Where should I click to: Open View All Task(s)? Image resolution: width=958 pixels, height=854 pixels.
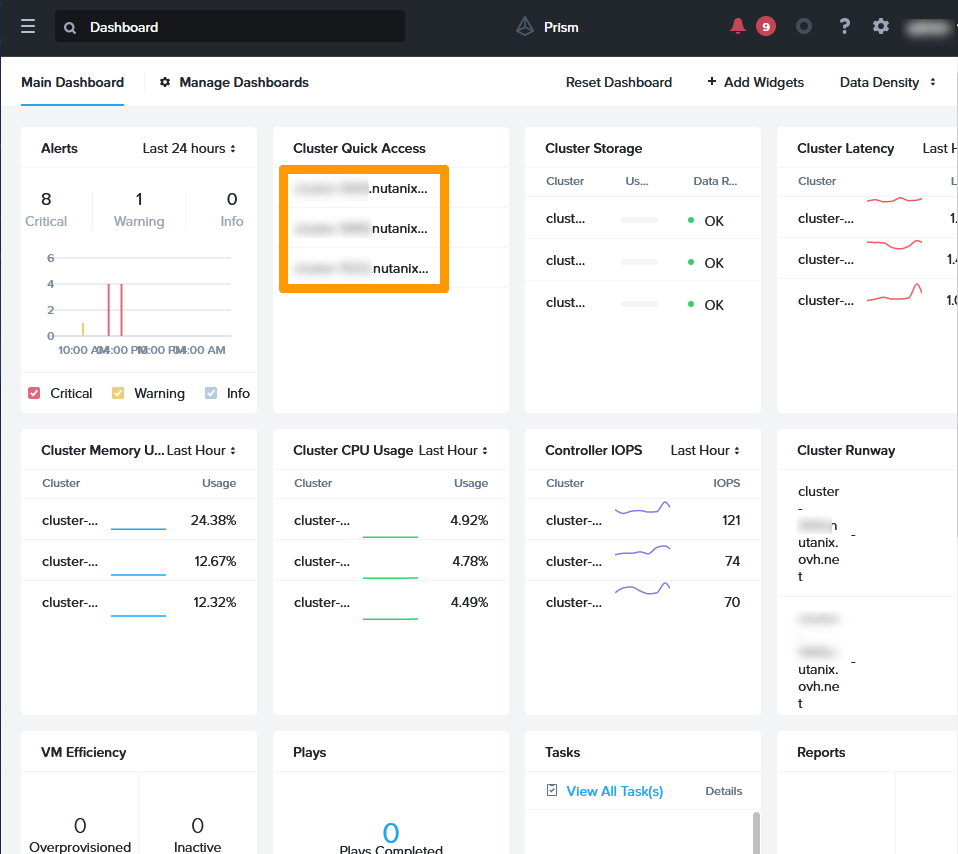[x=613, y=790]
